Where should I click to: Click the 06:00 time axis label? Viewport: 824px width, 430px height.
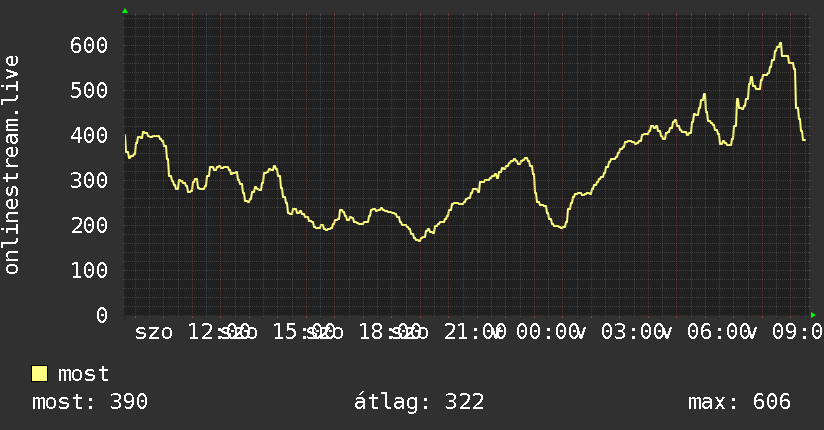coord(718,332)
